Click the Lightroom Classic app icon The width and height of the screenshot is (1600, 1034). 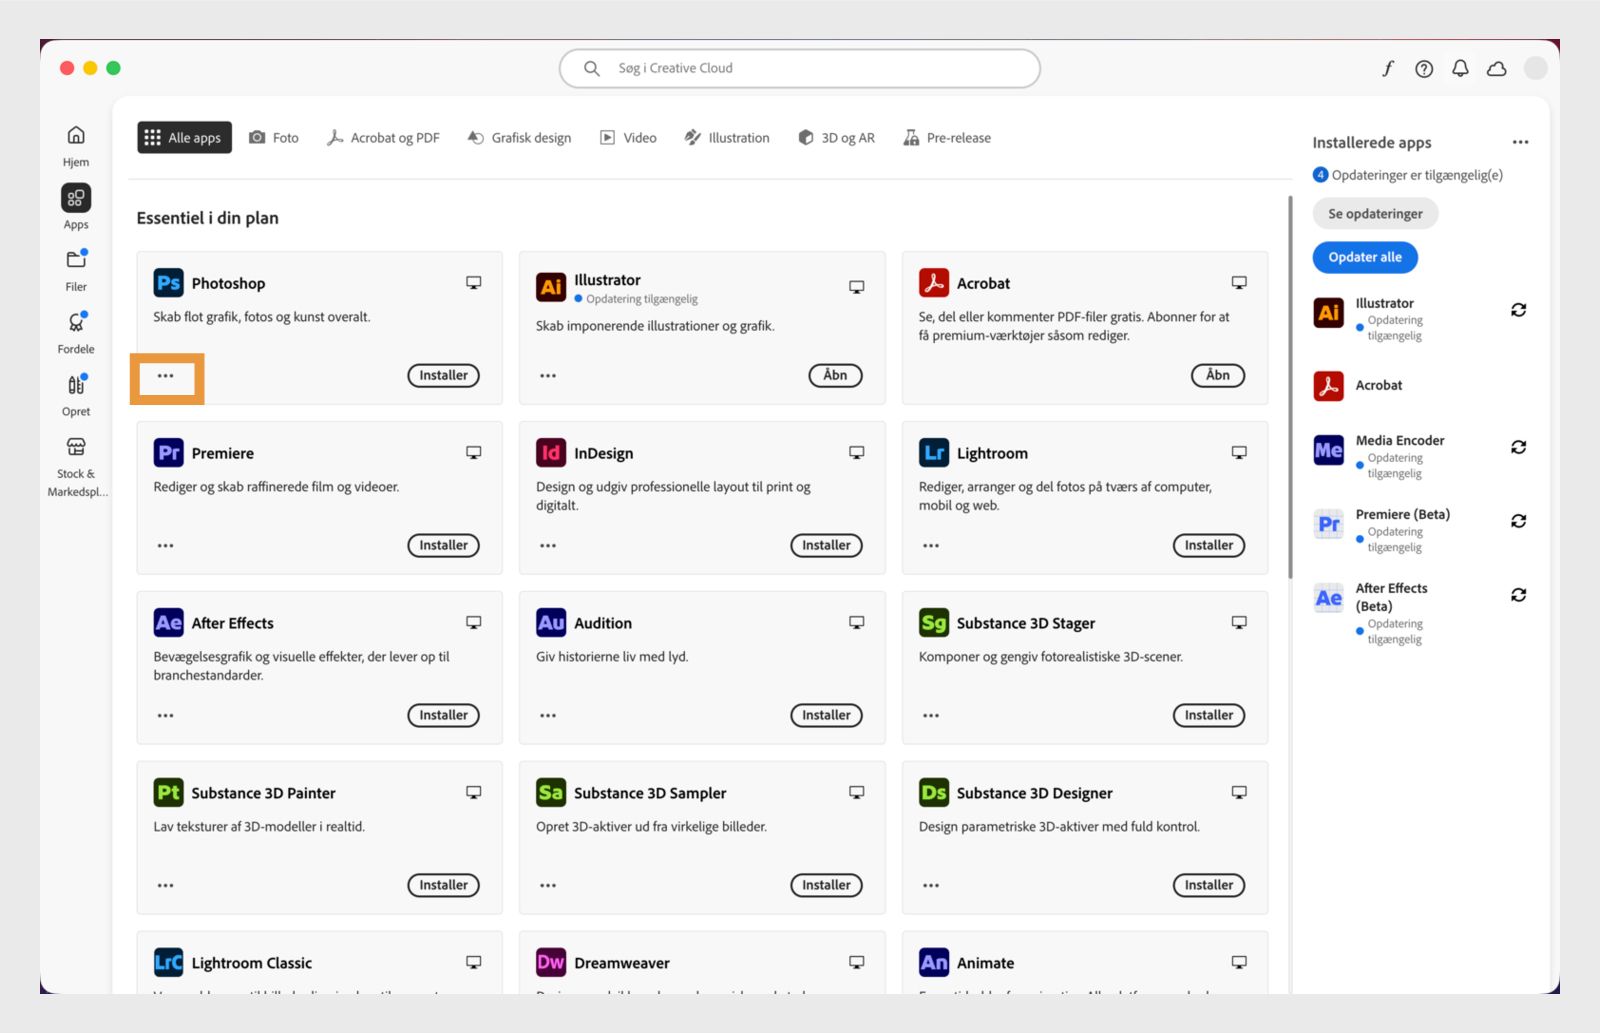click(x=168, y=962)
